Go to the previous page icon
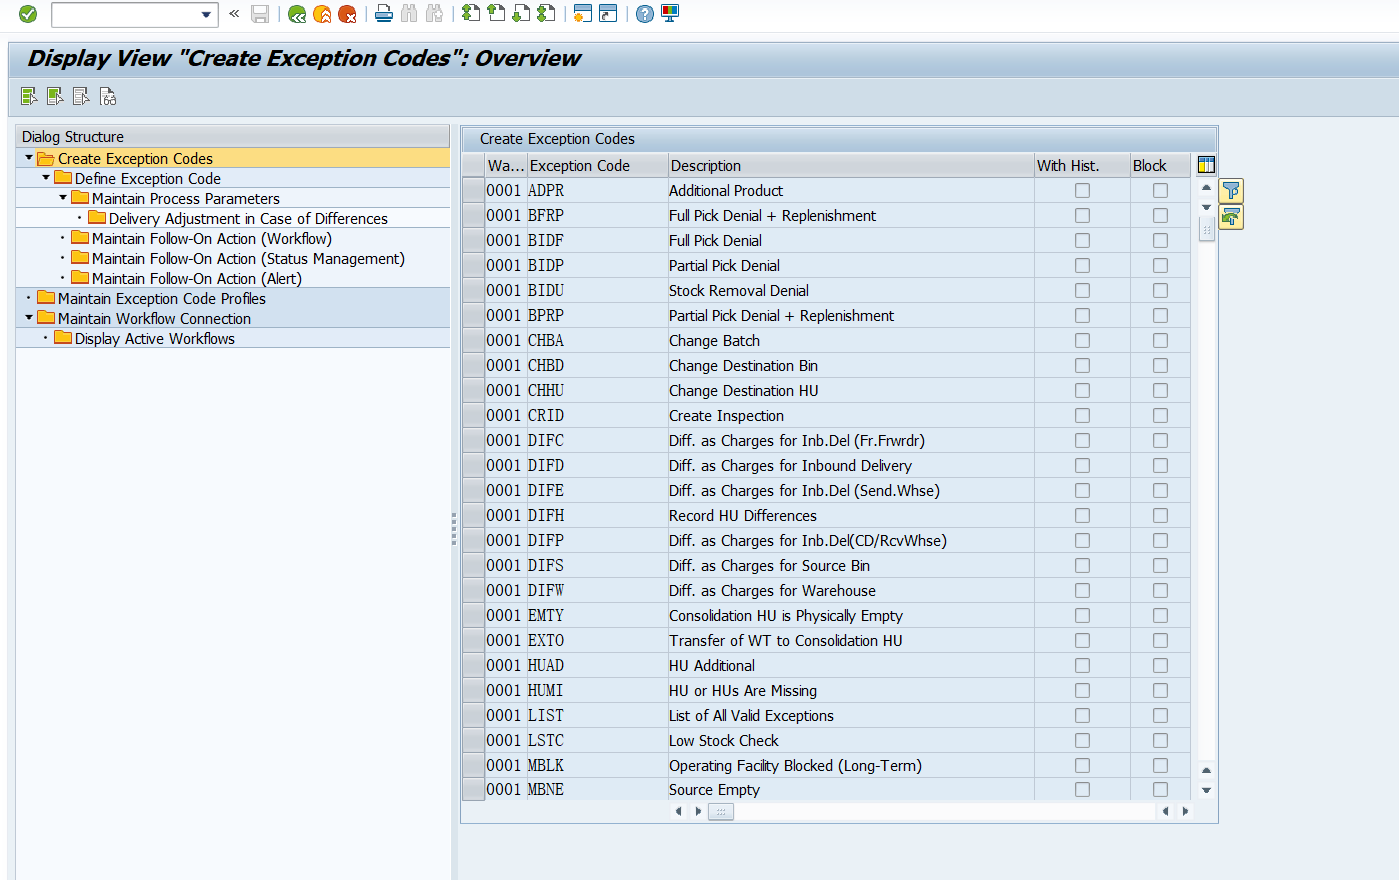The image size is (1399, 880). pyautogui.click(x=495, y=14)
